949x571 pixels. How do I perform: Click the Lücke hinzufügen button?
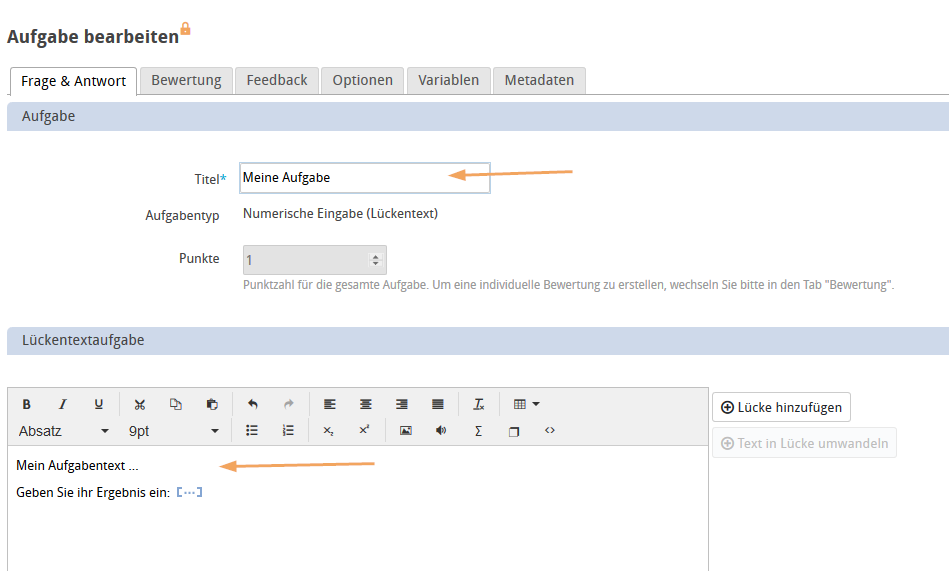pyautogui.click(x=781, y=407)
